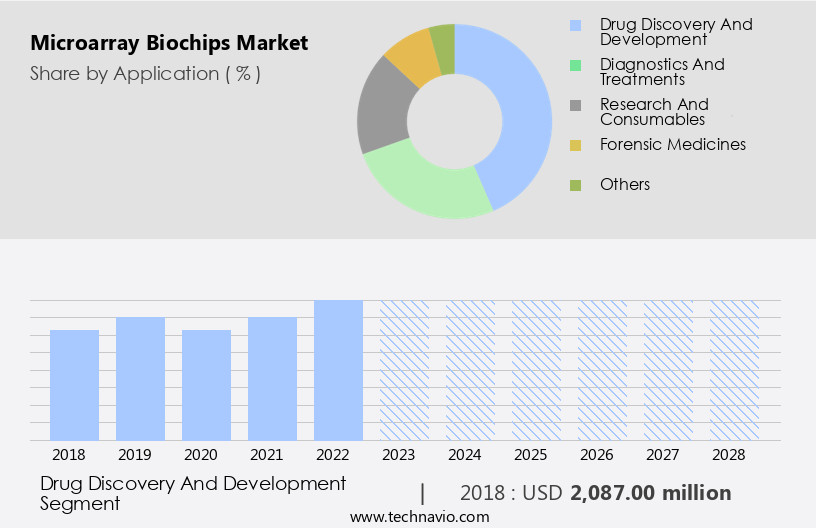This screenshot has height=528, width=816.
Task: Click the yellow Forensic Medicines legend swatch
Action: pos(575,145)
